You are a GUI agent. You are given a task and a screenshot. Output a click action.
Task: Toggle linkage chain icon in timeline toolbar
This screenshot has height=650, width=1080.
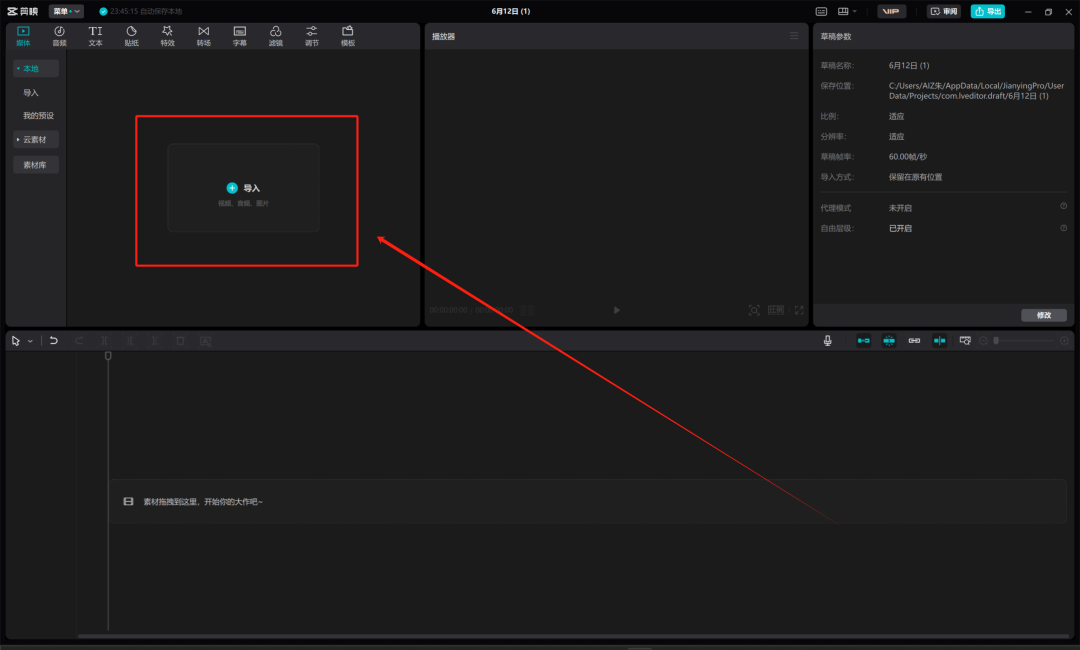(x=914, y=341)
